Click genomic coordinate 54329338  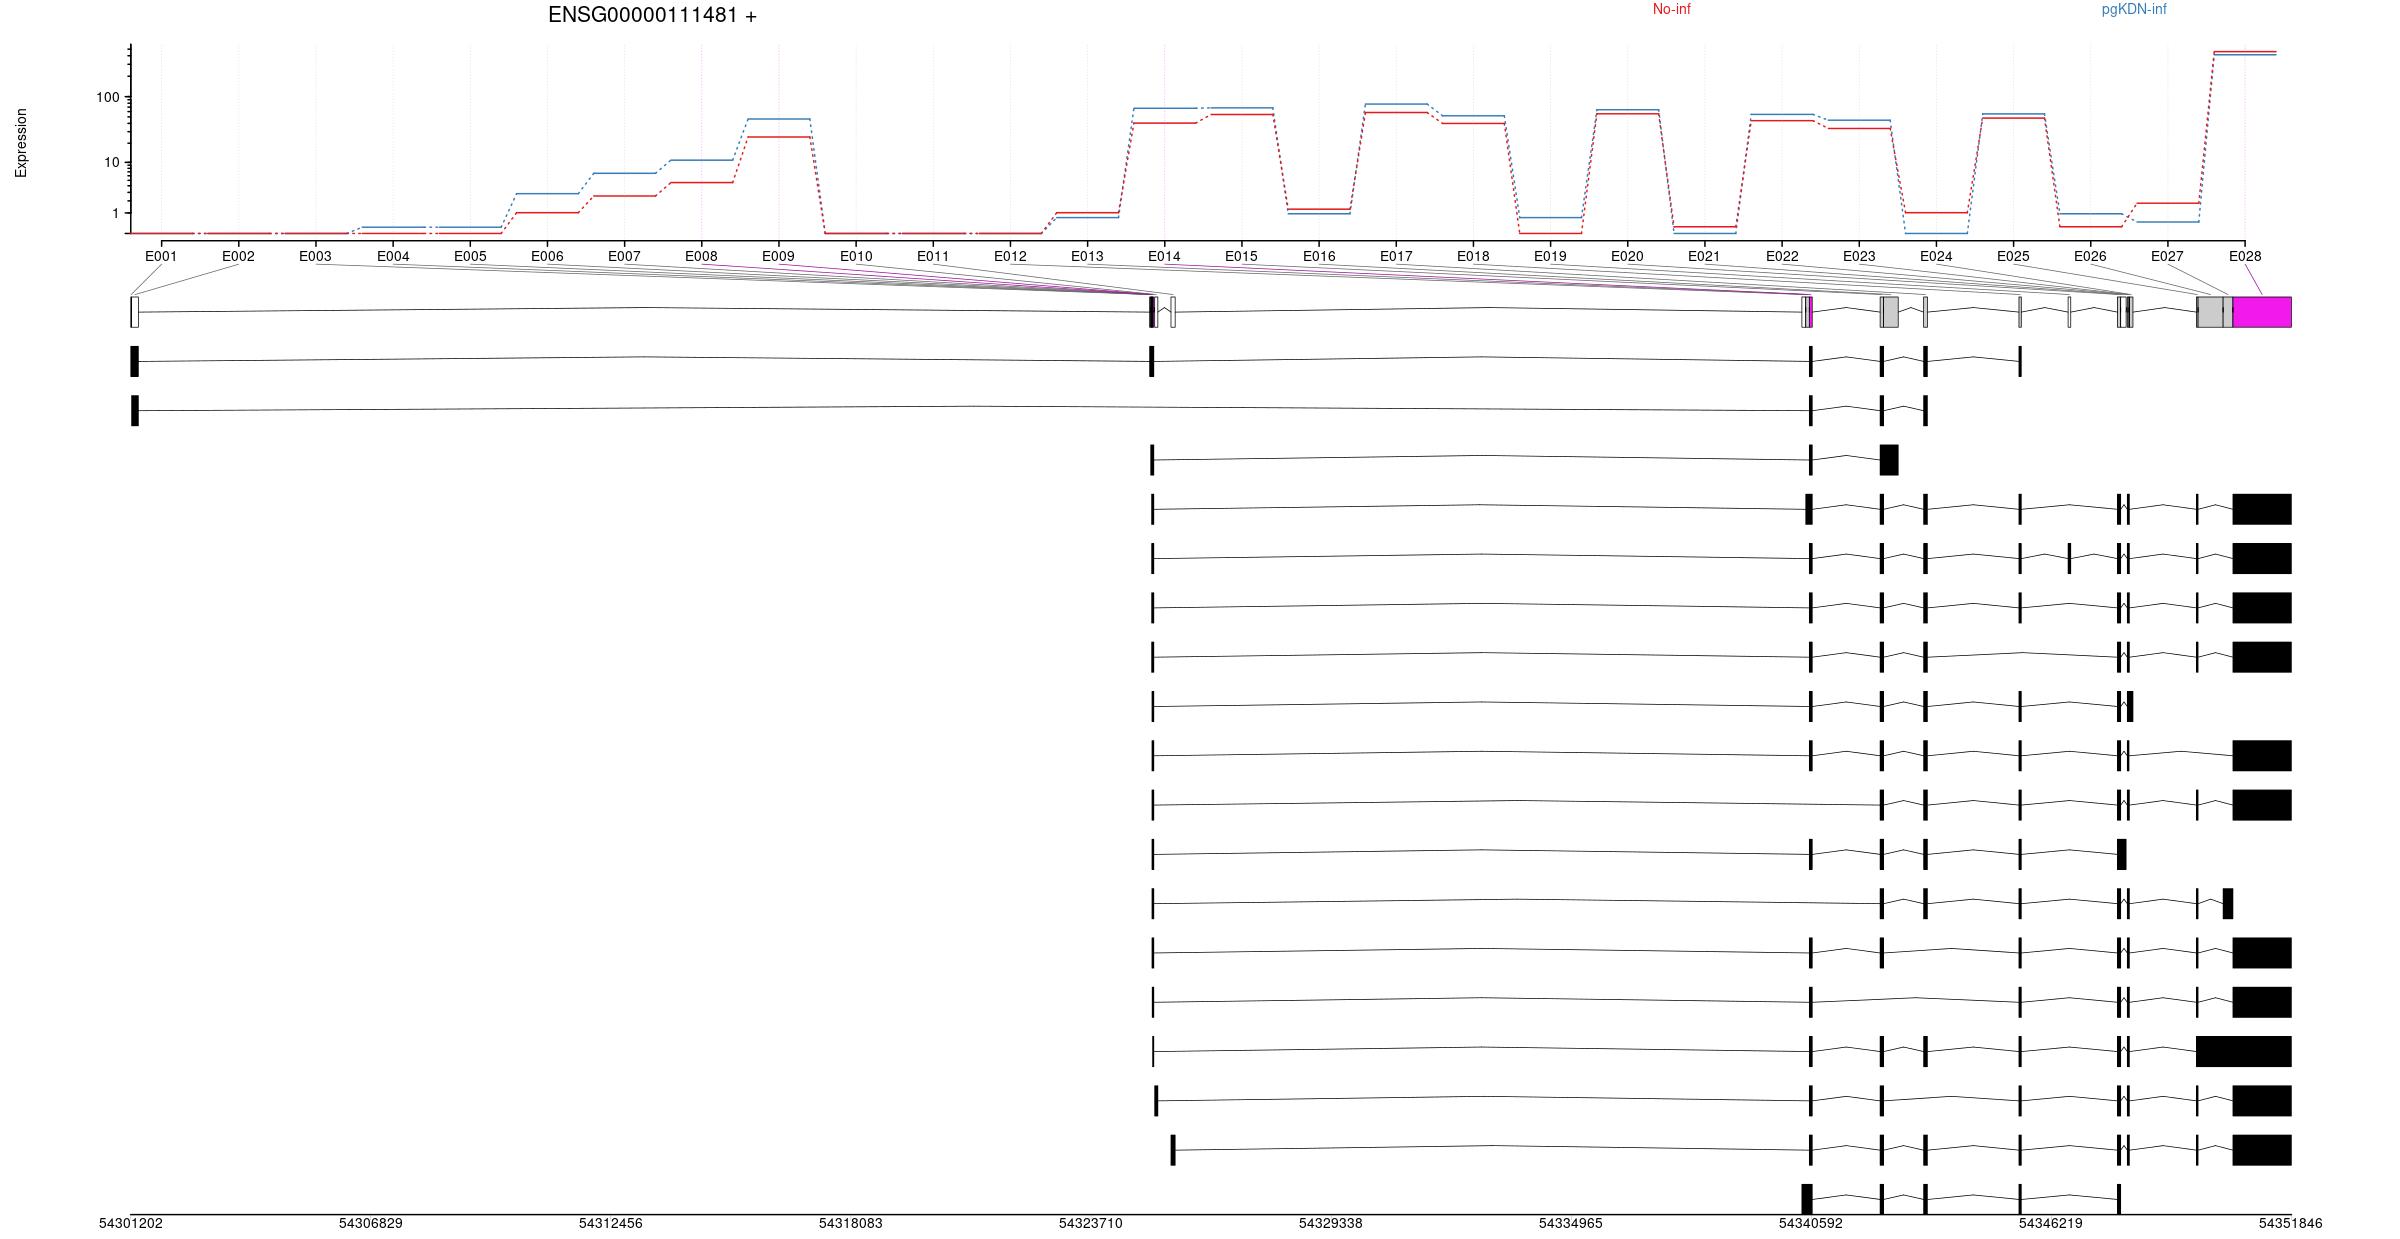[x=1331, y=1223]
